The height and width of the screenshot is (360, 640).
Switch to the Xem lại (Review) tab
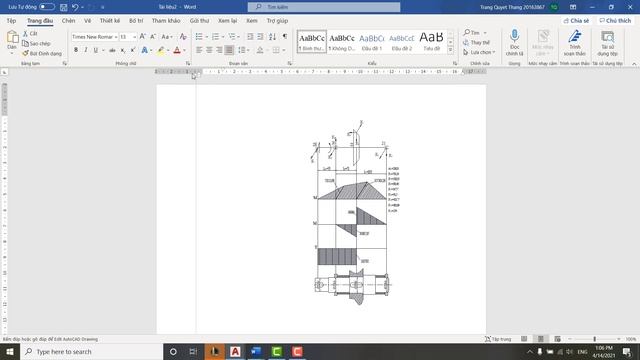click(227, 20)
